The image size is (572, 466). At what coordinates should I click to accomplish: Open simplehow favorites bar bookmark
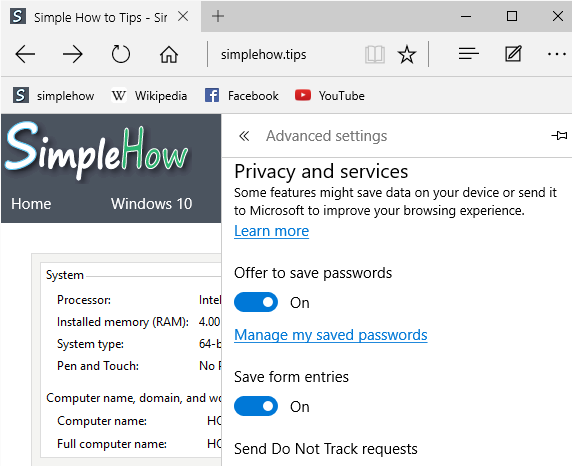pos(53,96)
